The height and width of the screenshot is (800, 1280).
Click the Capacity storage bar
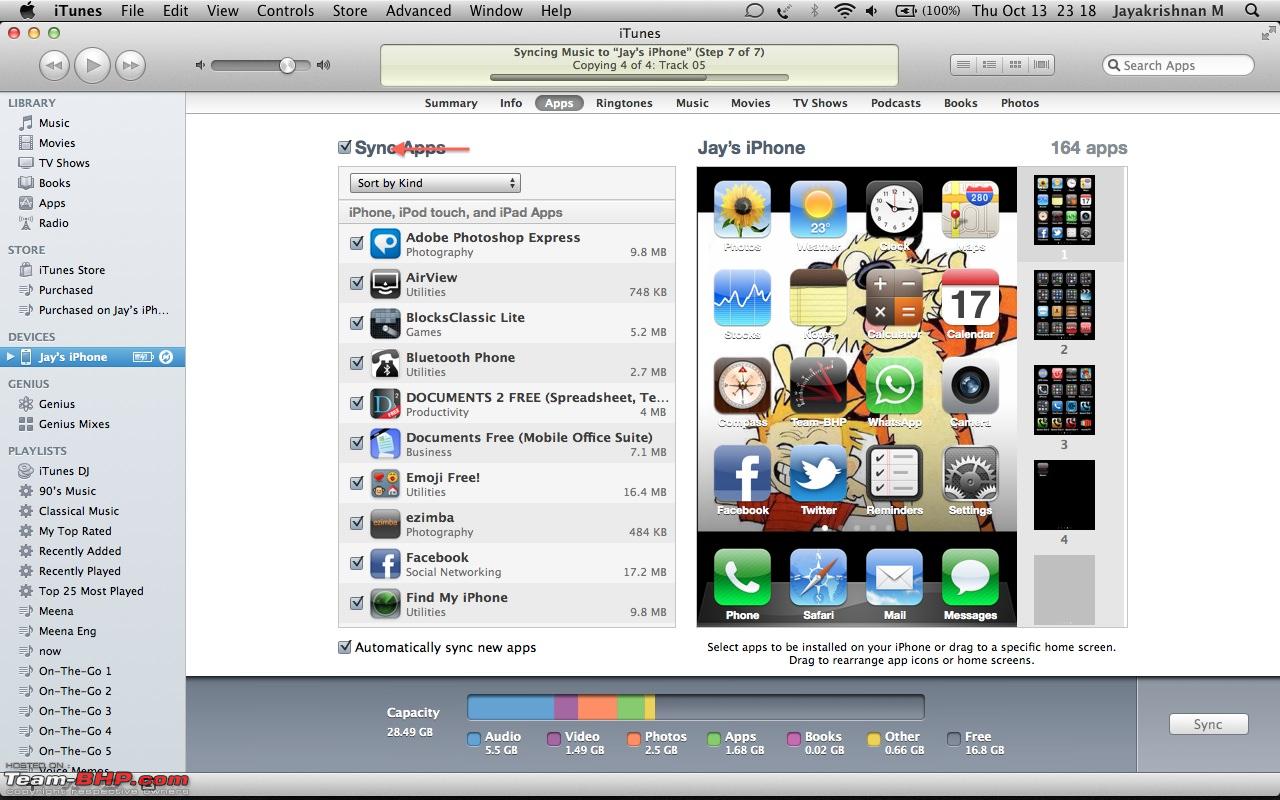[696, 708]
